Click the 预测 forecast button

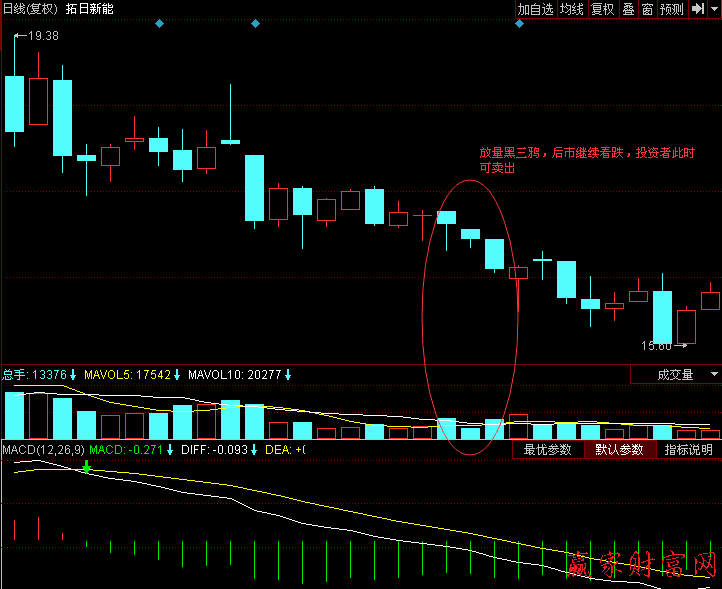point(671,9)
